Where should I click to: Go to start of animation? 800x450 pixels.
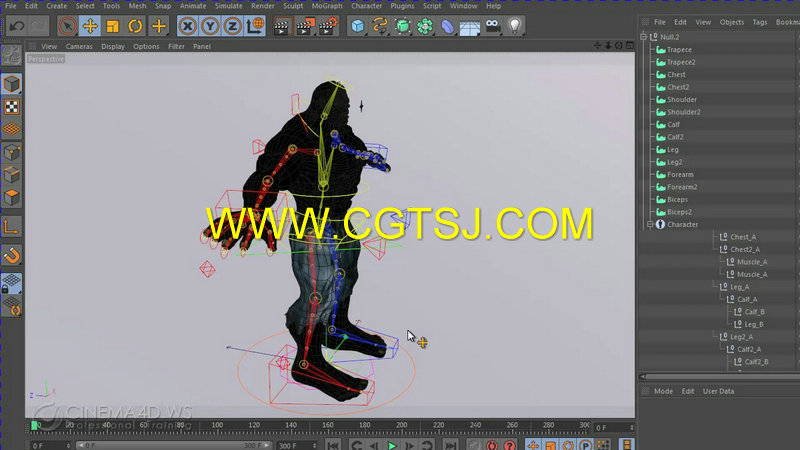pyautogui.click(x=333, y=445)
